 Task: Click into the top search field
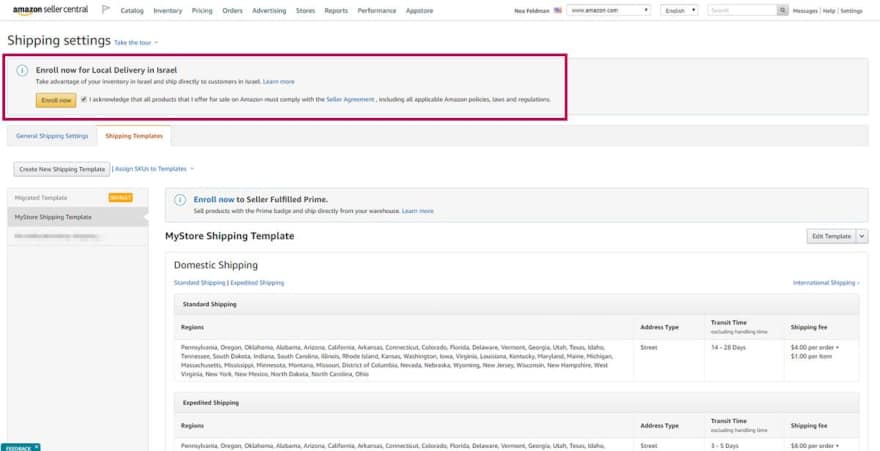(741, 10)
